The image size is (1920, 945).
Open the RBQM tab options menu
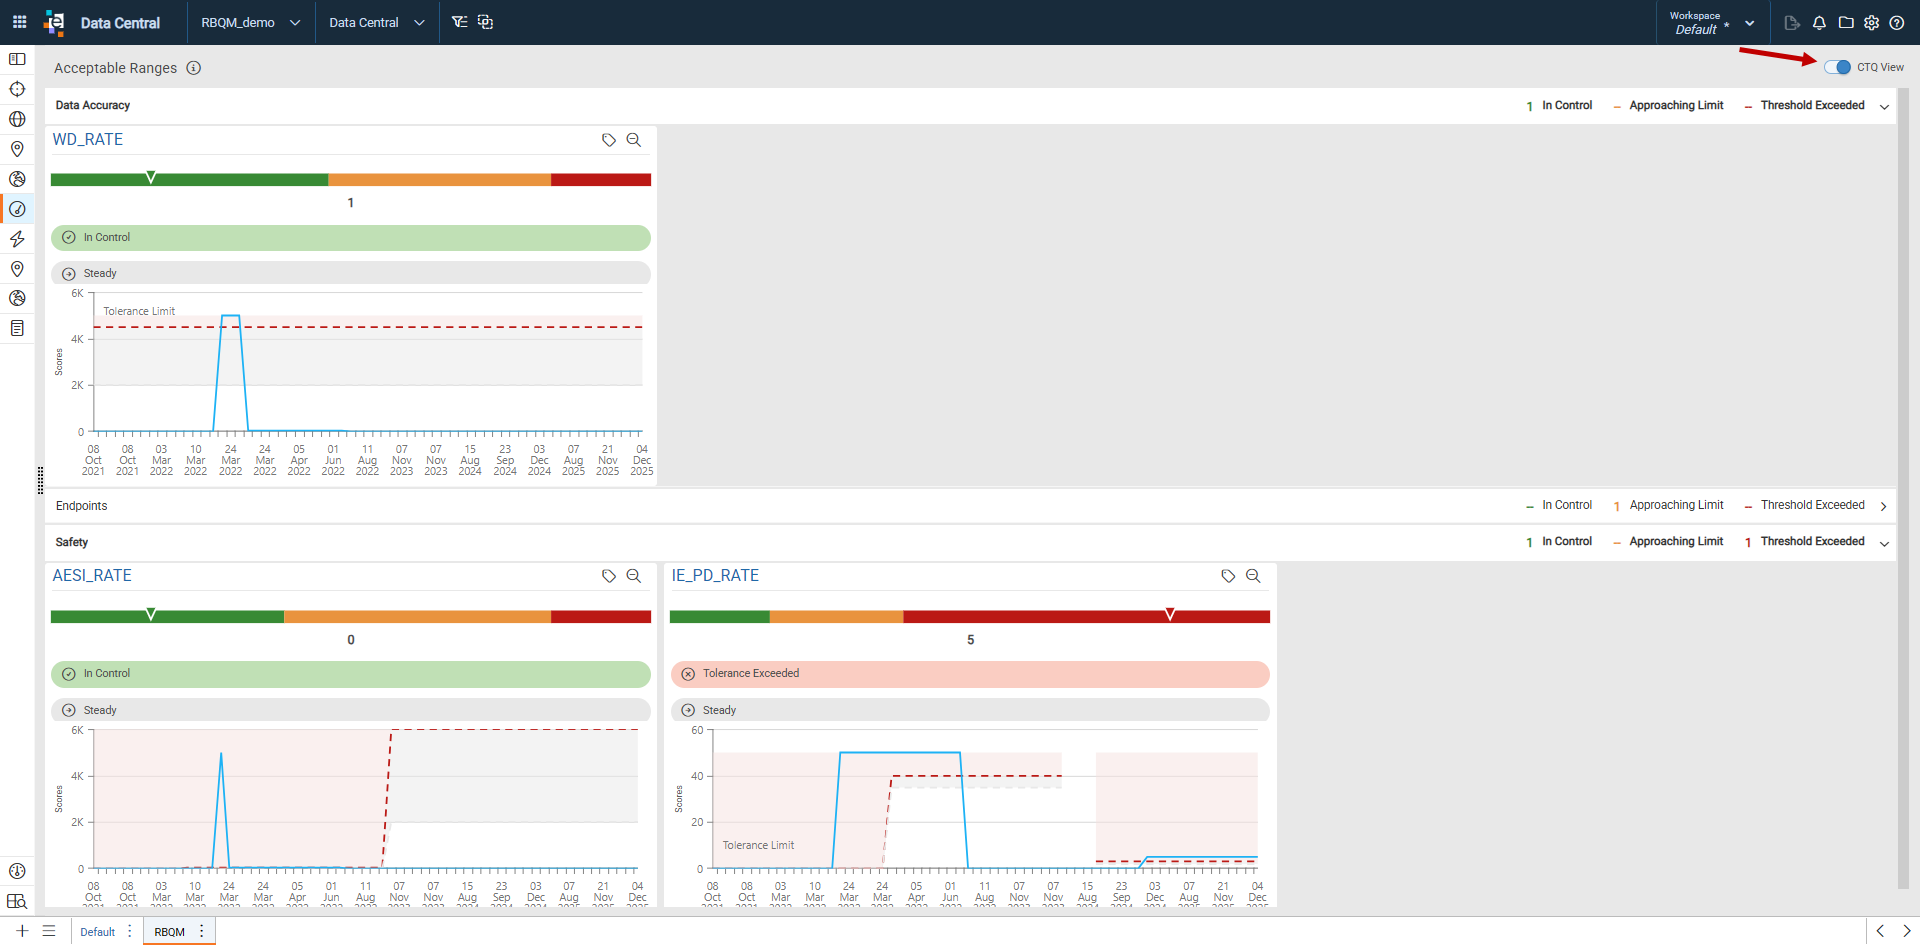pyautogui.click(x=202, y=931)
